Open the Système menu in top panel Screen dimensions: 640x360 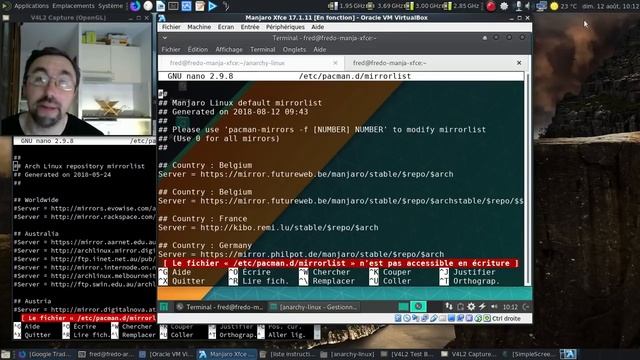pos(110,6)
